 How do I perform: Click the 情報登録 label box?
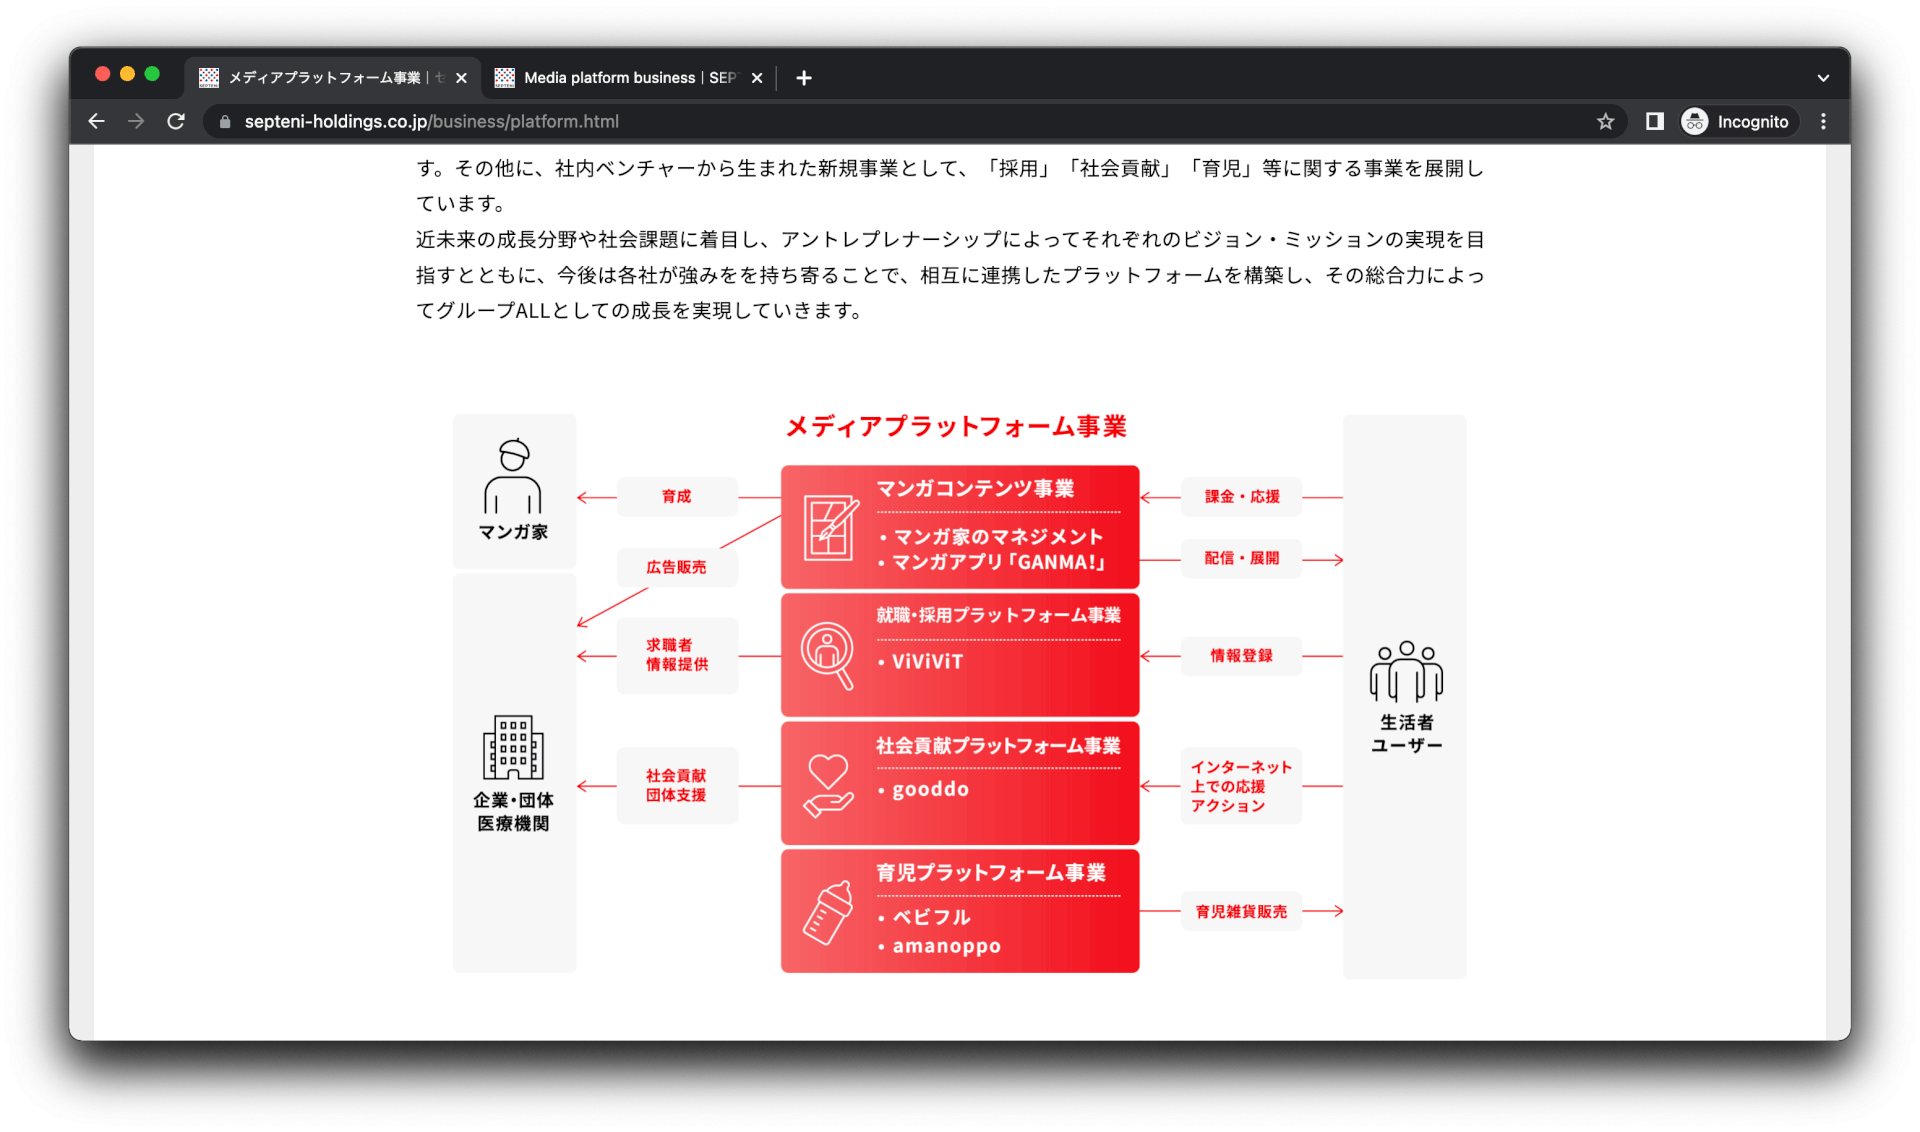tap(1241, 656)
